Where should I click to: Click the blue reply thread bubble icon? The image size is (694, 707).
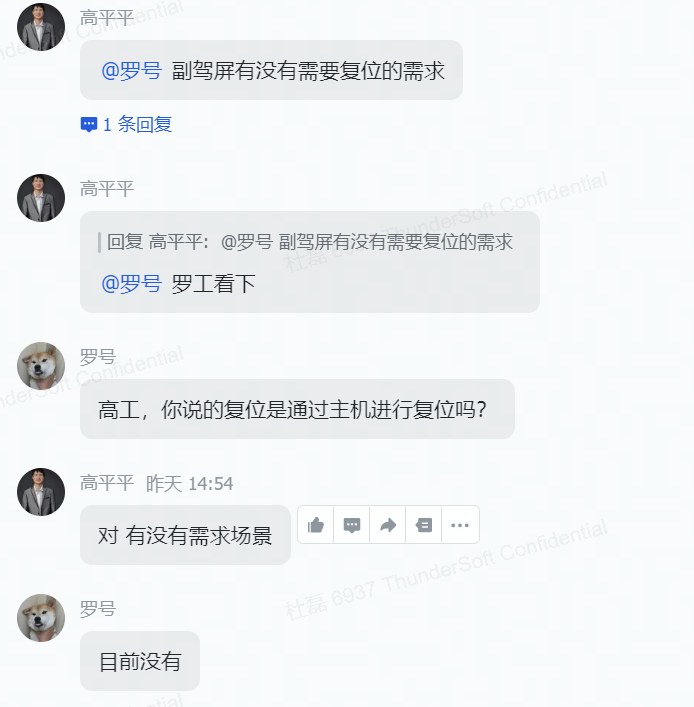pyautogui.click(x=89, y=124)
